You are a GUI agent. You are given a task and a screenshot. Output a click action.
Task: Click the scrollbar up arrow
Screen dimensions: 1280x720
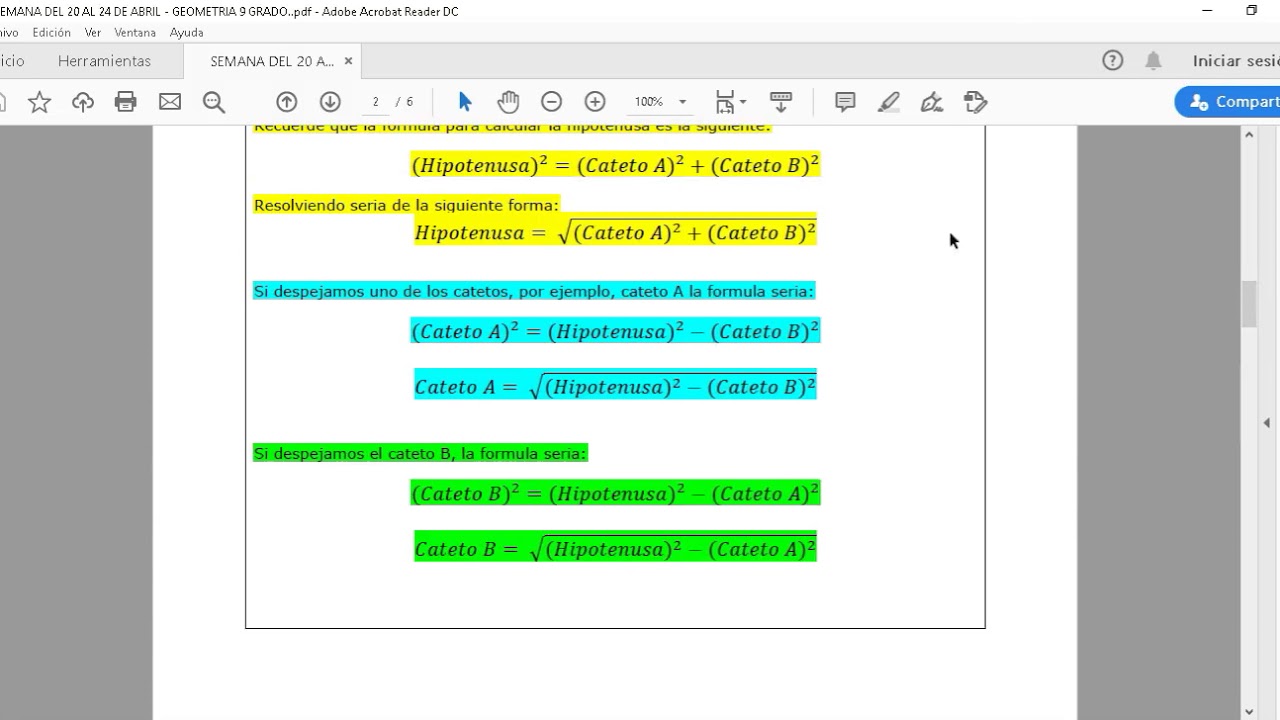tap(1249, 134)
